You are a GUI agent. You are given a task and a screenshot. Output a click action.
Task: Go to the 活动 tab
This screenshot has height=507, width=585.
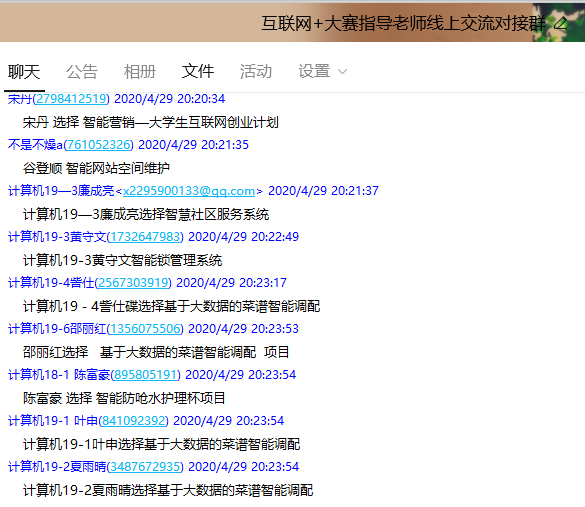(x=256, y=71)
